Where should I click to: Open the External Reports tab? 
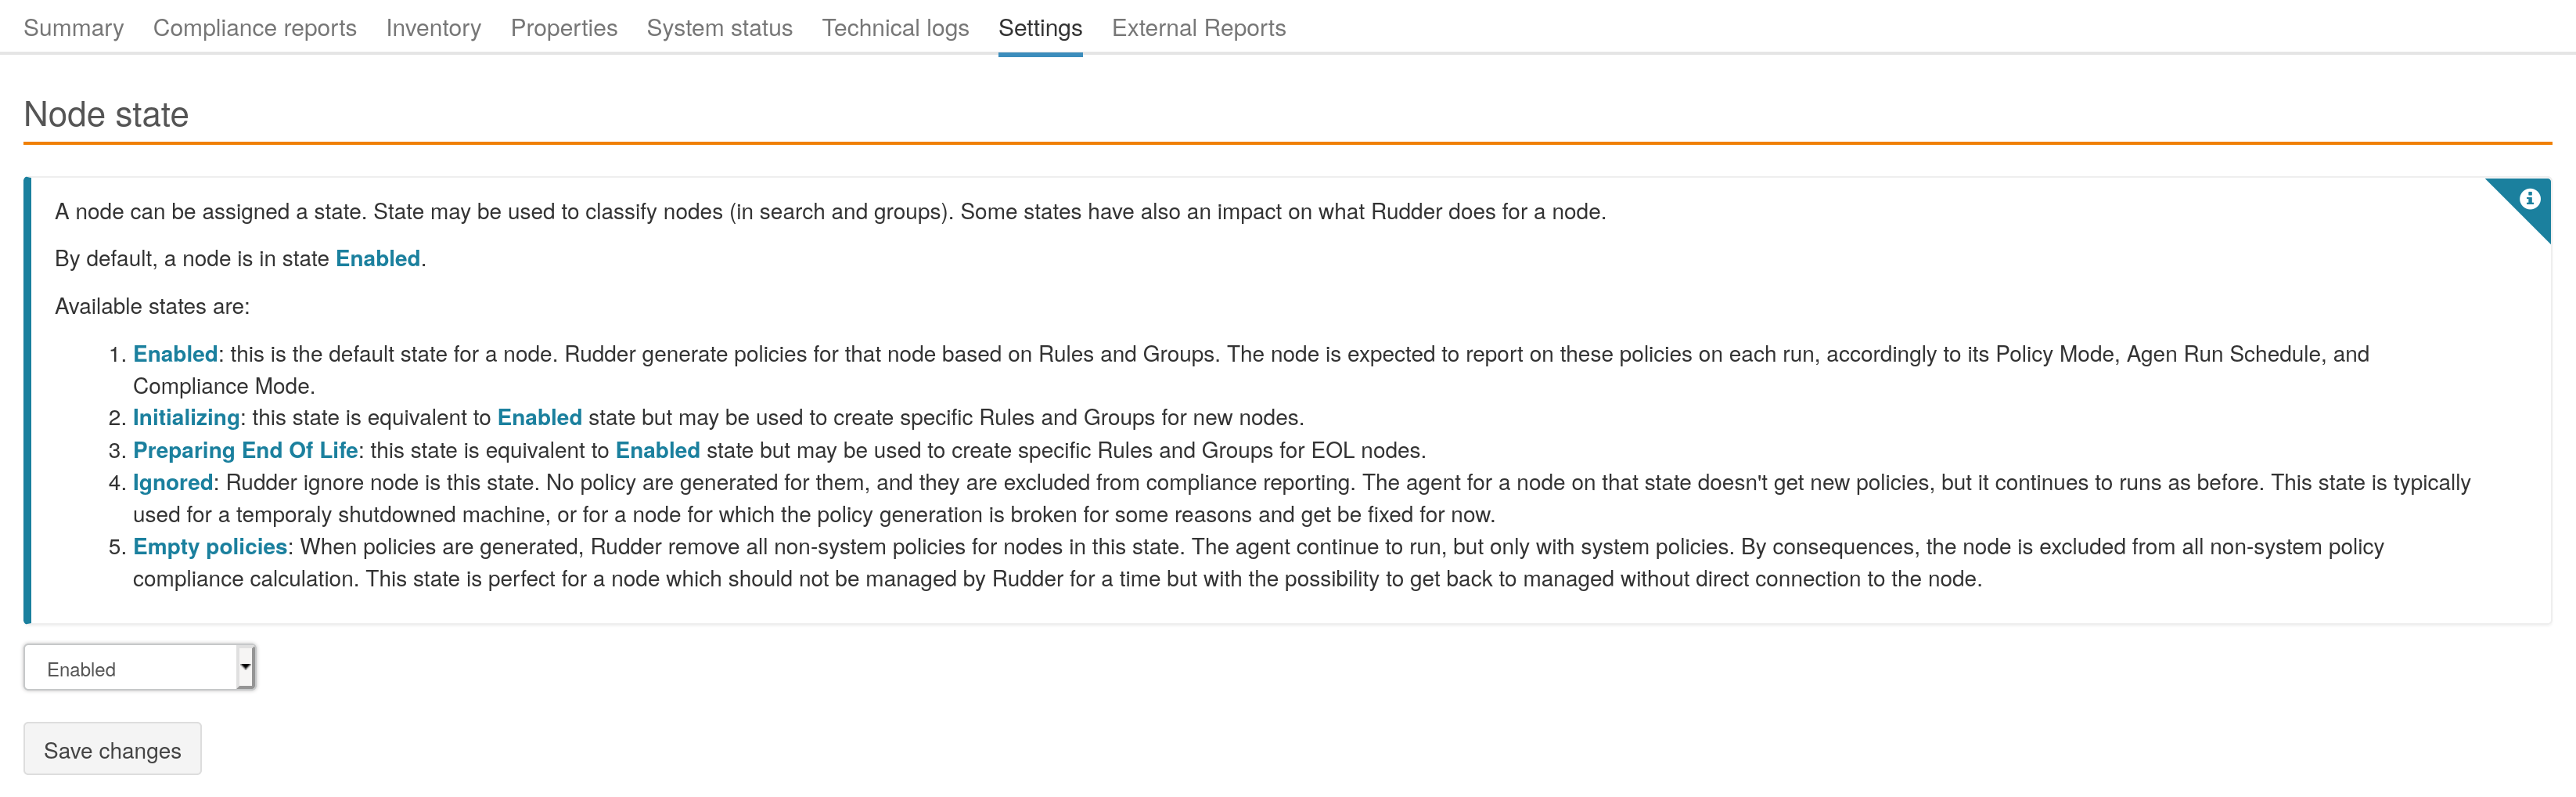click(x=1198, y=28)
